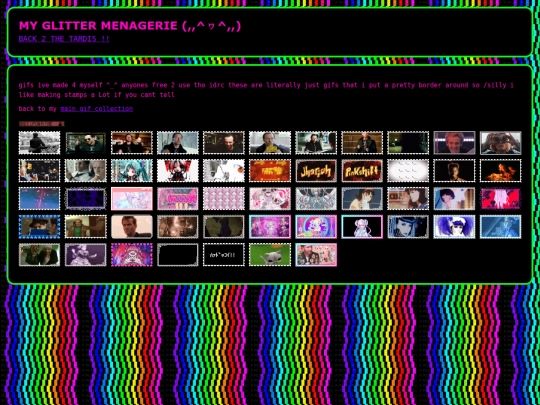Click the bearded man pink collage stamp
540x405 pixels.
(316, 255)
